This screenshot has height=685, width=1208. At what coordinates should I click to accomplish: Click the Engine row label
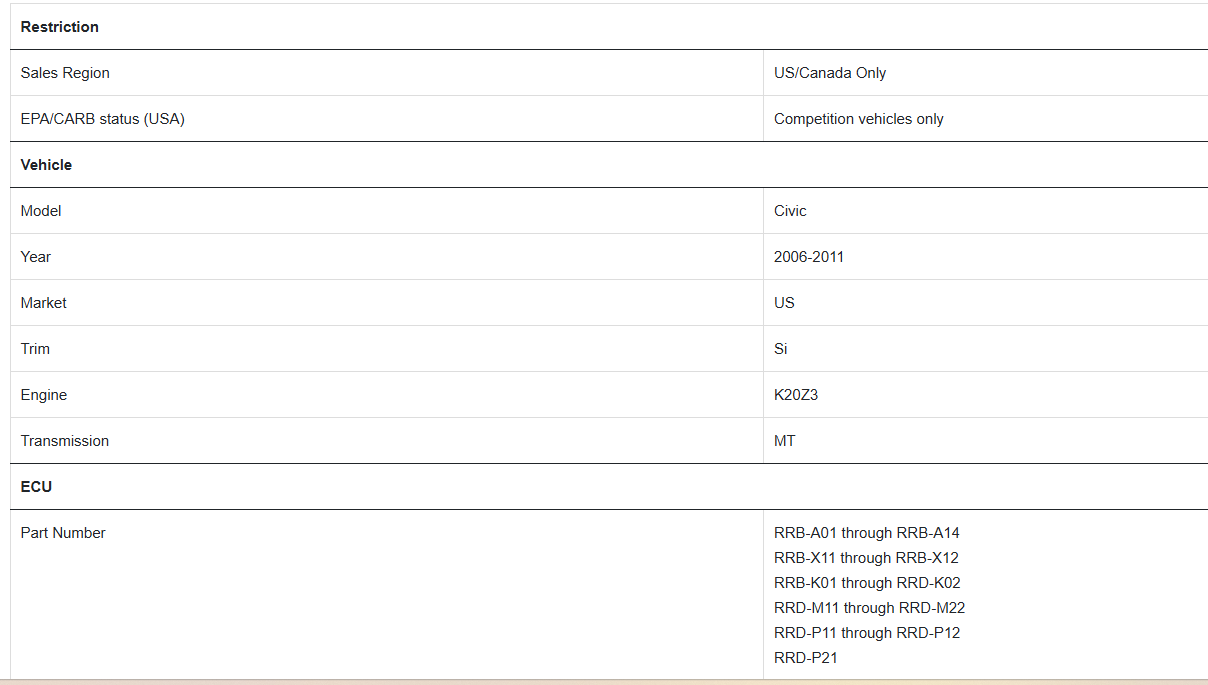point(44,395)
